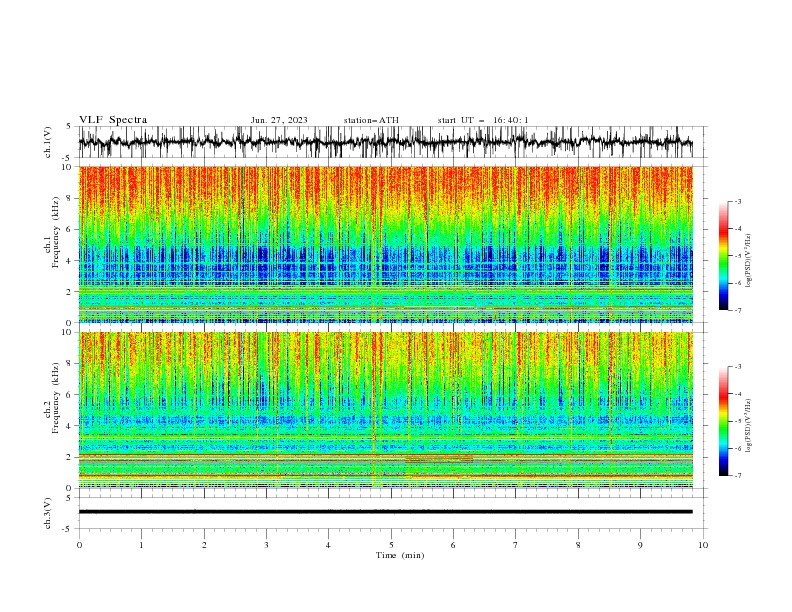This screenshot has width=792, height=612.
Task: Select the date "Jun. 27, 2023"
Action: [x=279, y=120]
